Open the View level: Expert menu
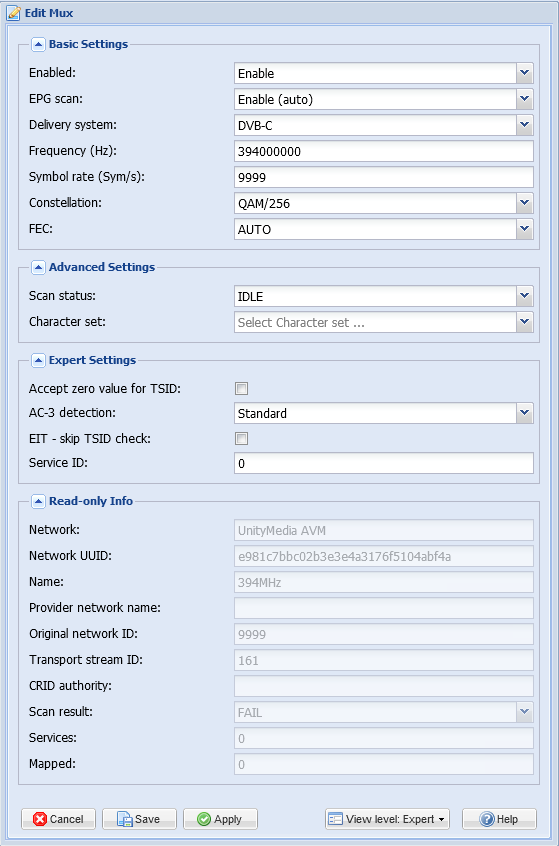Image resolution: width=559 pixels, height=846 pixels. (387, 819)
